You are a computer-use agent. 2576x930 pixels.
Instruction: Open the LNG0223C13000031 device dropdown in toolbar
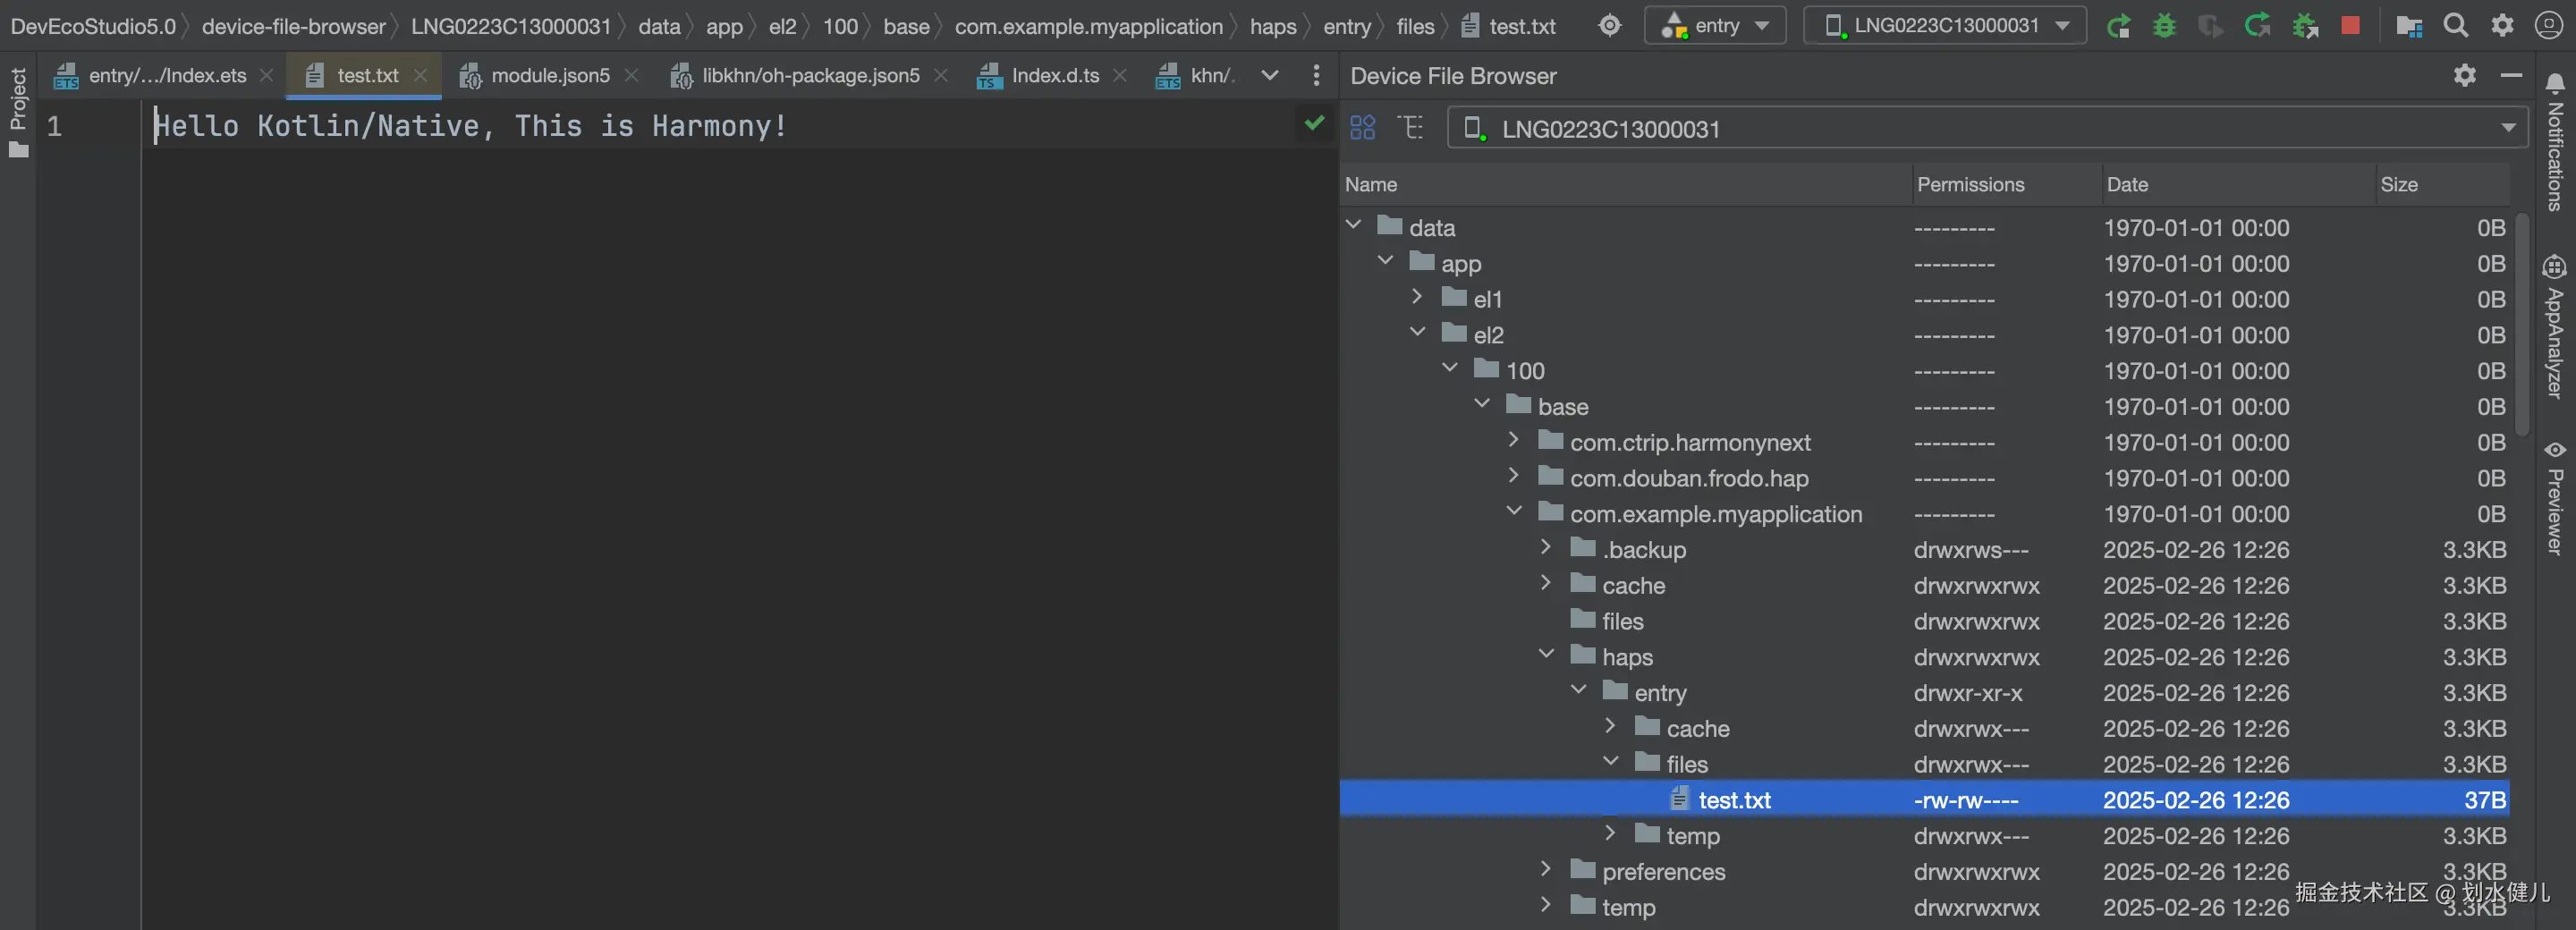[1945, 26]
